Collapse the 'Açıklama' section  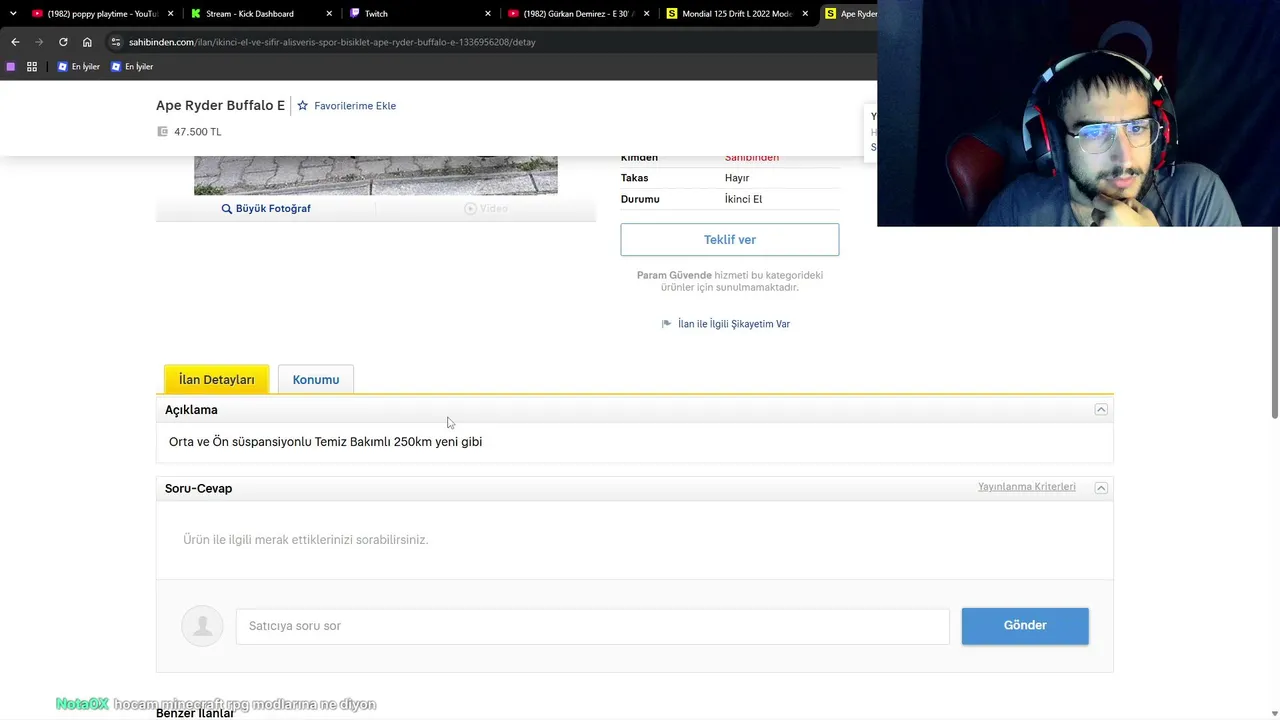(x=1101, y=410)
